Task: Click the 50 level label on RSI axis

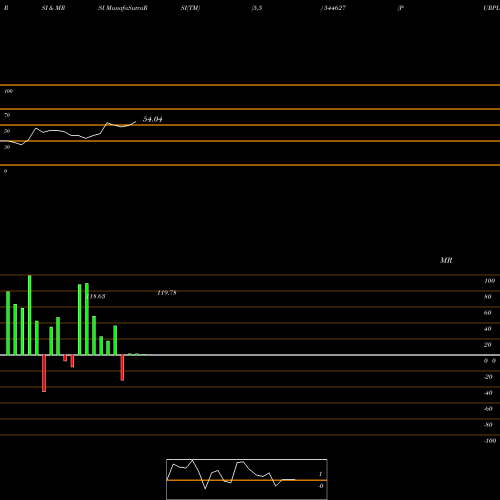Action: [7, 131]
